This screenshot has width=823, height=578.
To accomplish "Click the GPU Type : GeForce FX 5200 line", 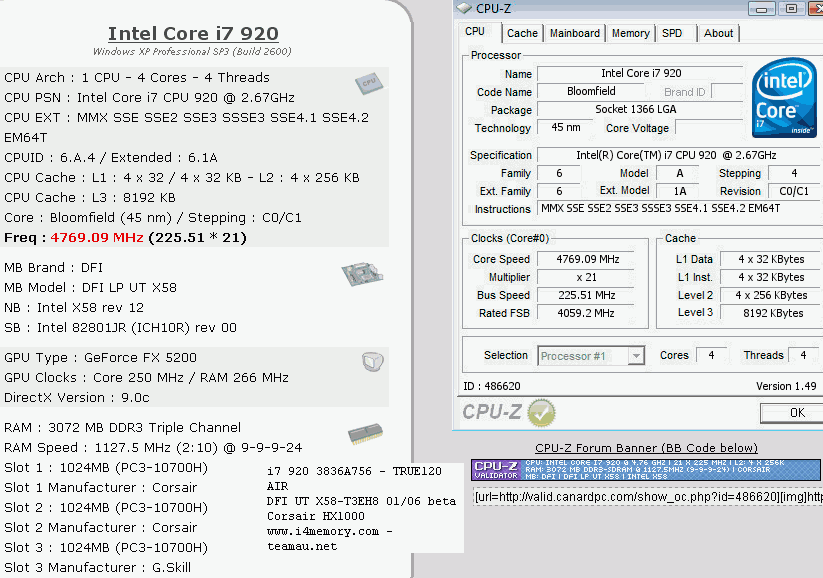I will pyautogui.click(x=100, y=358).
